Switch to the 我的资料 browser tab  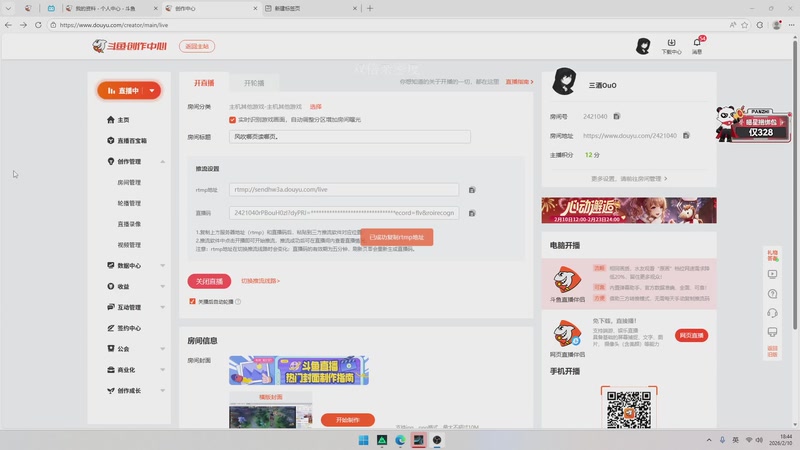[x=111, y=8]
